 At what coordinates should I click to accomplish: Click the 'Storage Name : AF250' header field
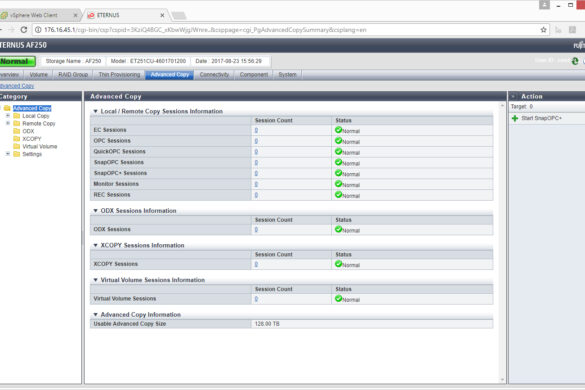[73, 61]
